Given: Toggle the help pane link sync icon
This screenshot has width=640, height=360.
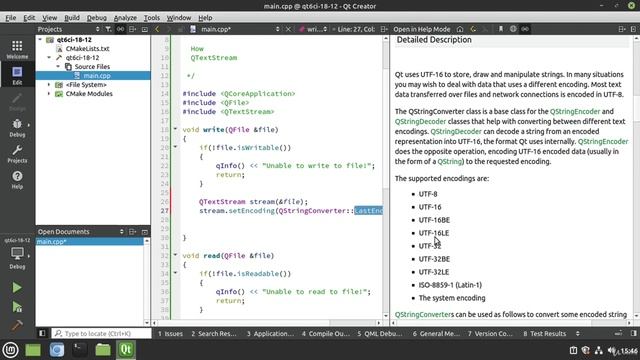Looking at the screenshot, I should 525,29.
